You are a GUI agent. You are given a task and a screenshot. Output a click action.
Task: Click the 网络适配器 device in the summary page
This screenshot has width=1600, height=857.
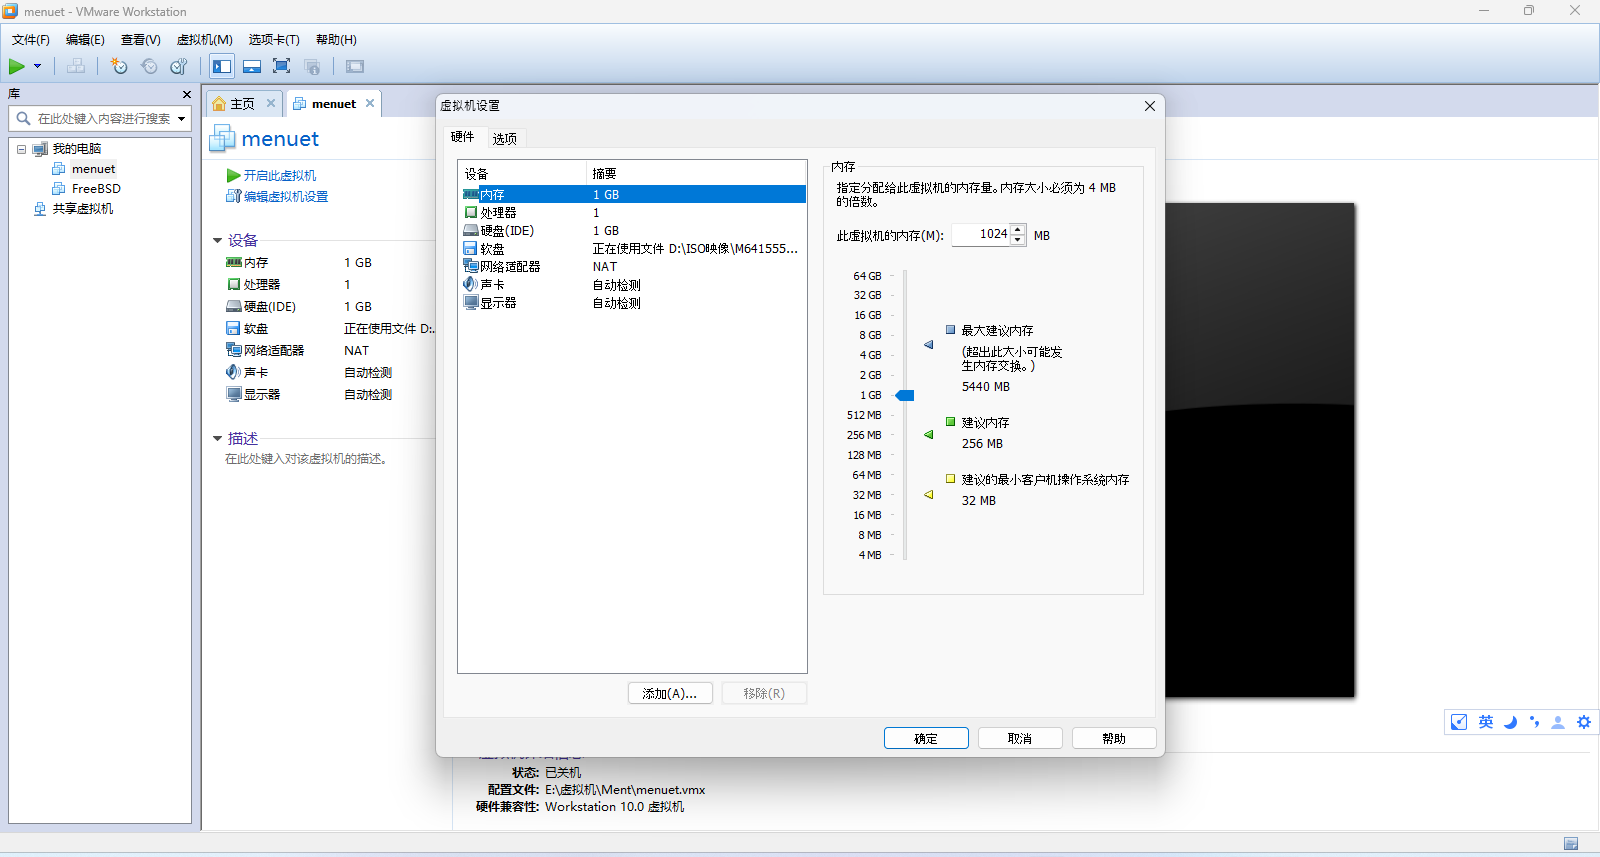point(265,351)
